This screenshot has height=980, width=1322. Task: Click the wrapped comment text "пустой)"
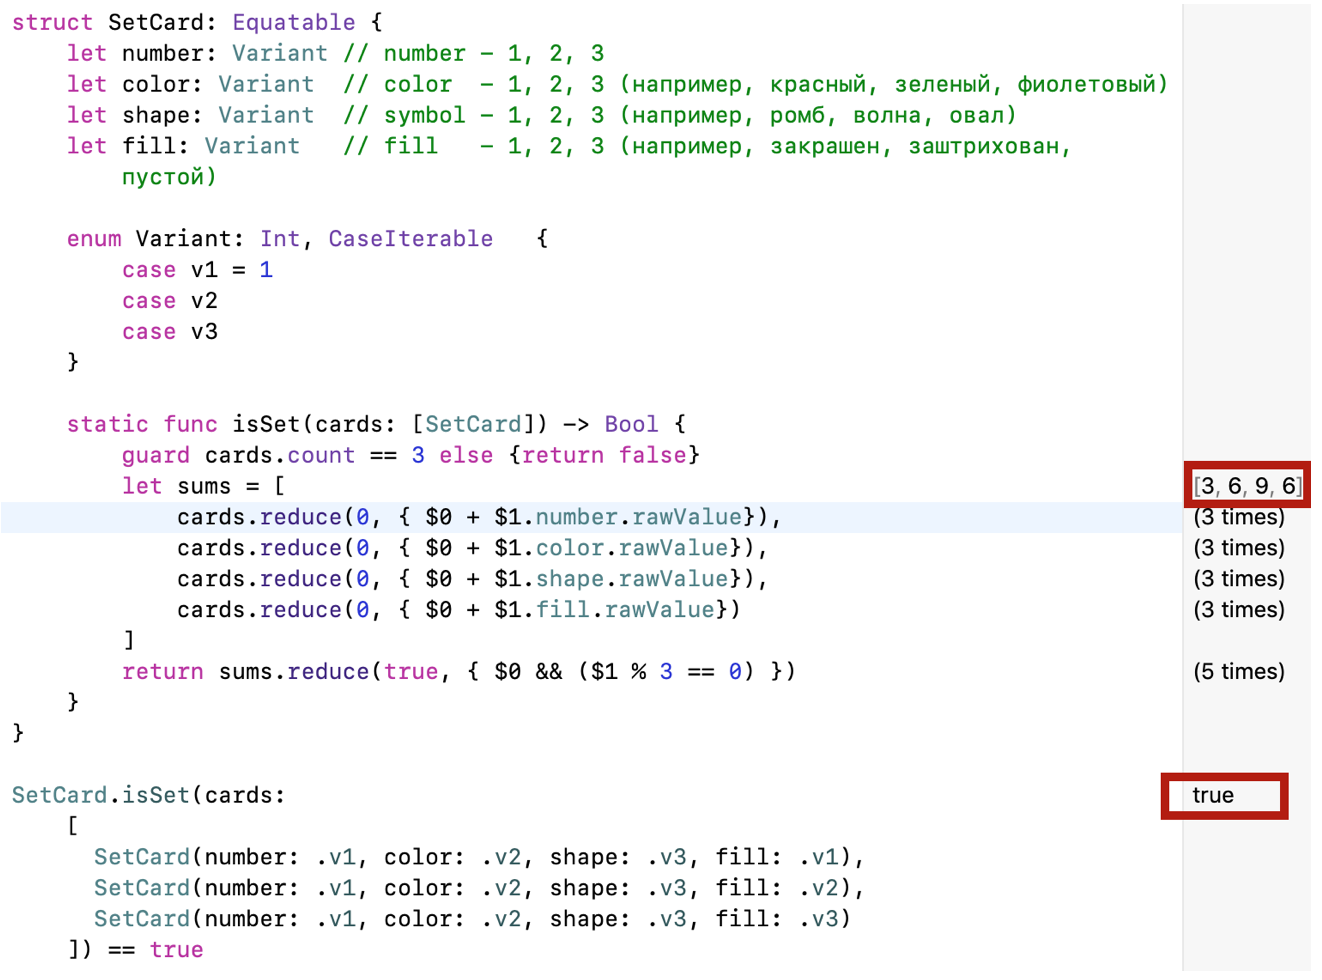170,177
